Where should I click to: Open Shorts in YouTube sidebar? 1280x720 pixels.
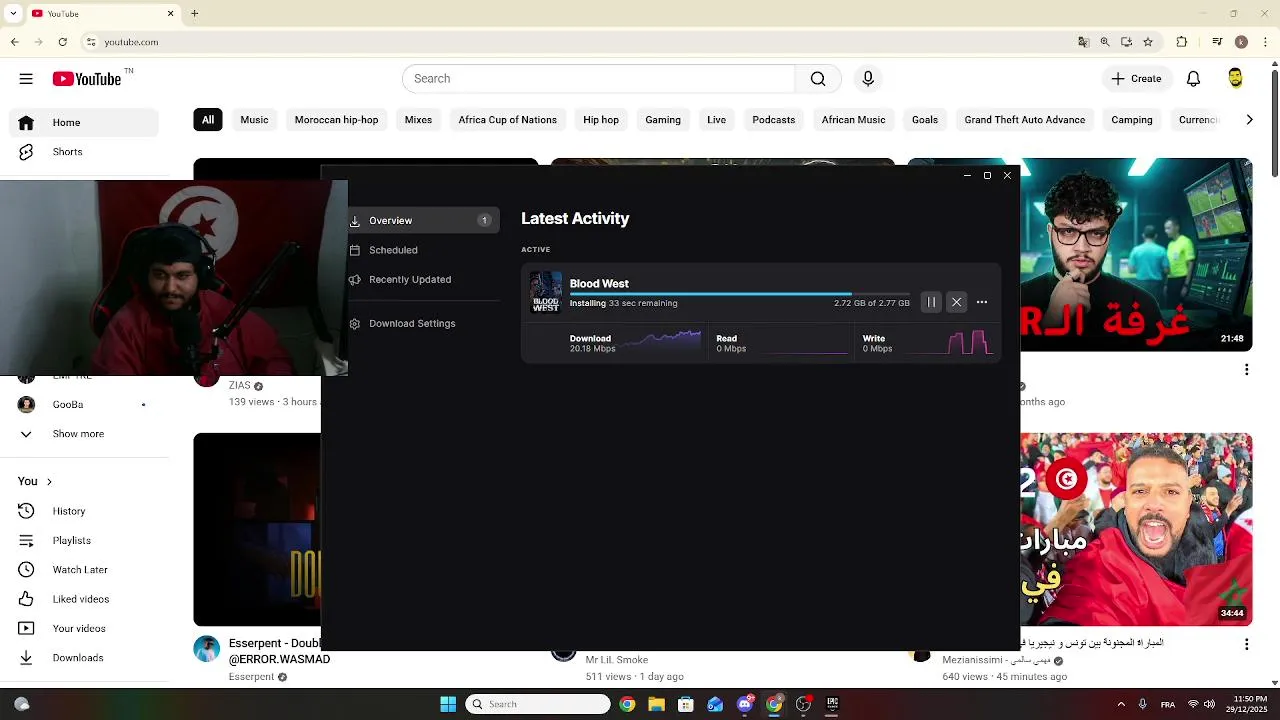tap(84, 152)
